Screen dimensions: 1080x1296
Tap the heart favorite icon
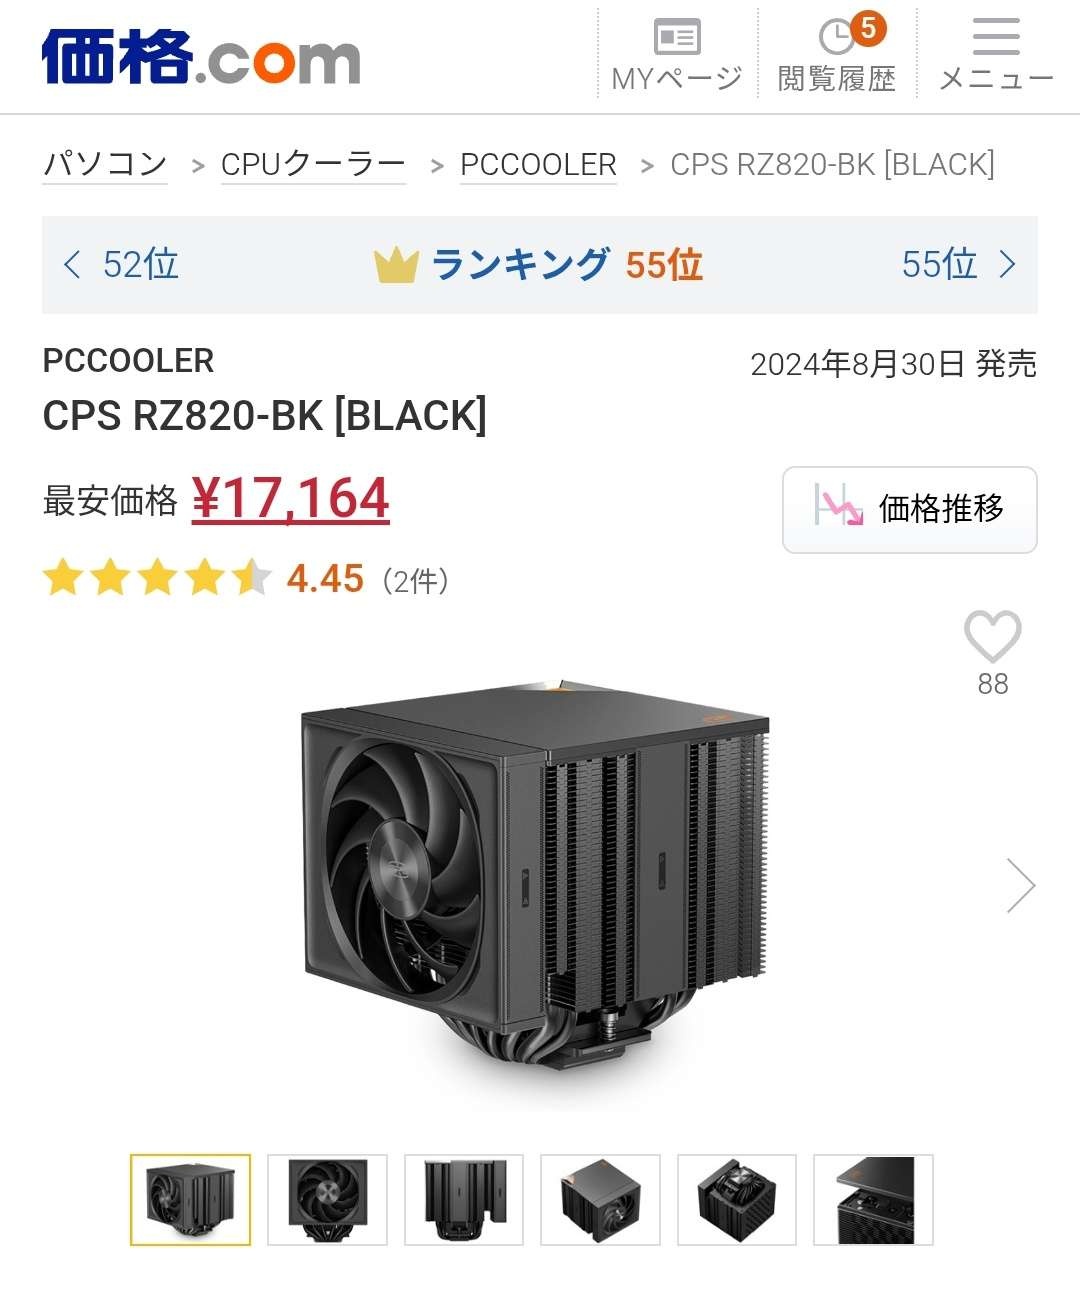[x=992, y=637]
